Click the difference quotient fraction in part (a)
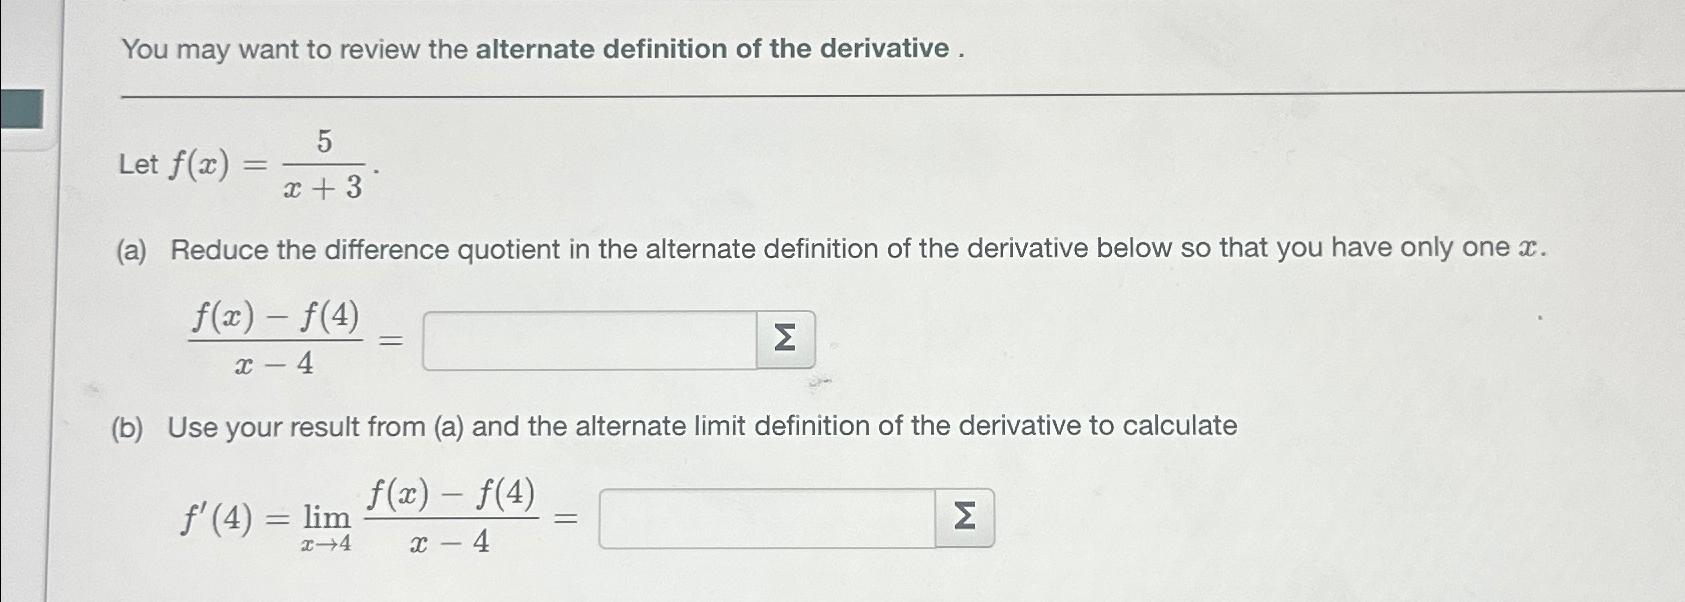The width and height of the screenshot is (1685, 602). [x=275, y=341]
